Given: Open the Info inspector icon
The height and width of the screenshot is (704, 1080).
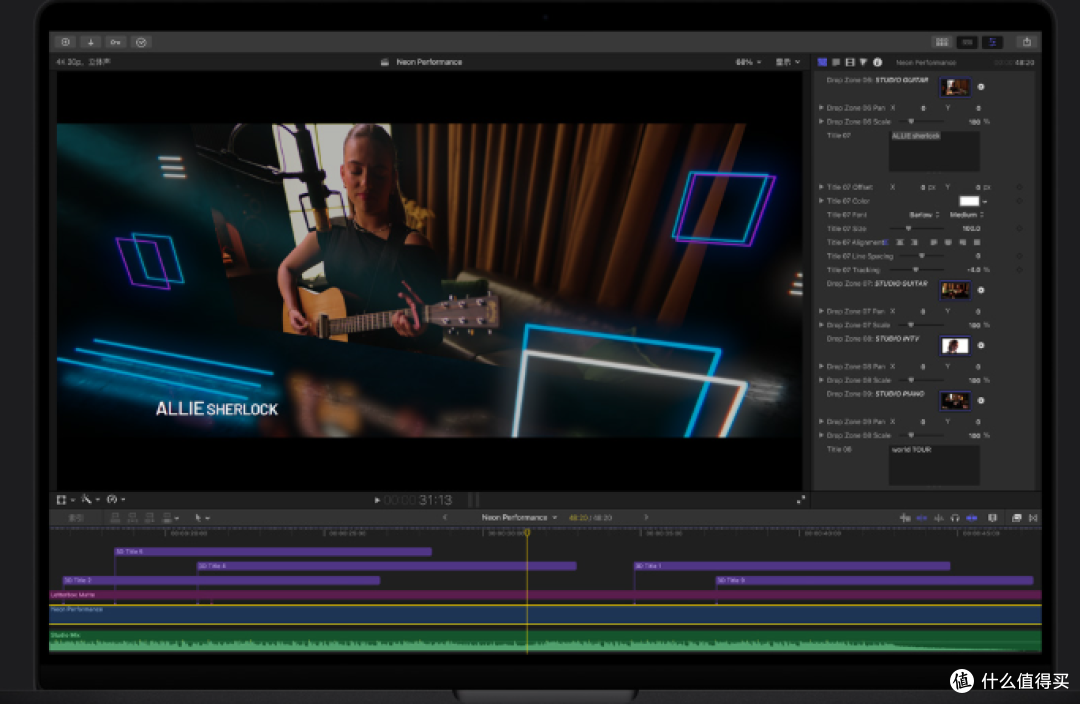Looking at the screenshot, I should point(878,62).
